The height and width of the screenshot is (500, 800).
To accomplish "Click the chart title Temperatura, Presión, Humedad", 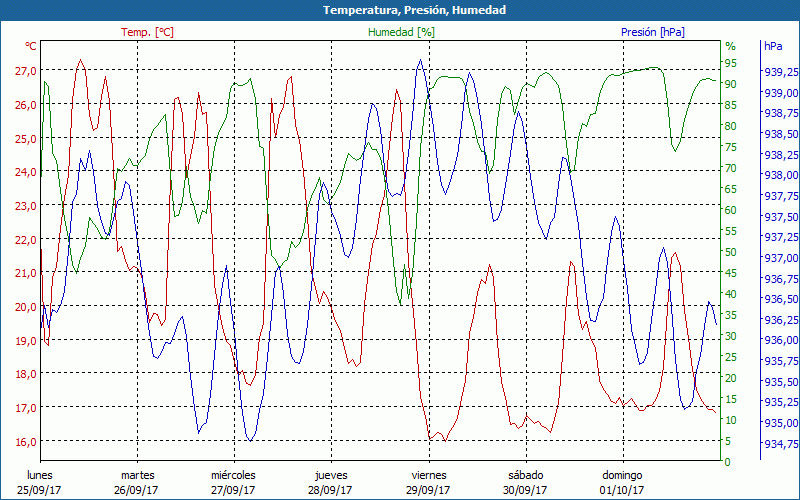I will (400, 10).
